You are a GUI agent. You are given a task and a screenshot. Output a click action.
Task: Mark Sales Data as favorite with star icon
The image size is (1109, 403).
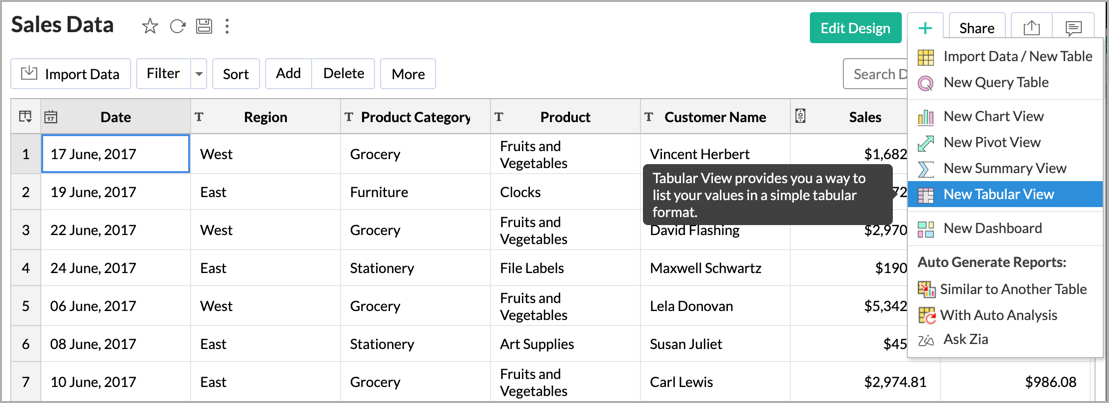tap(150, 27)
